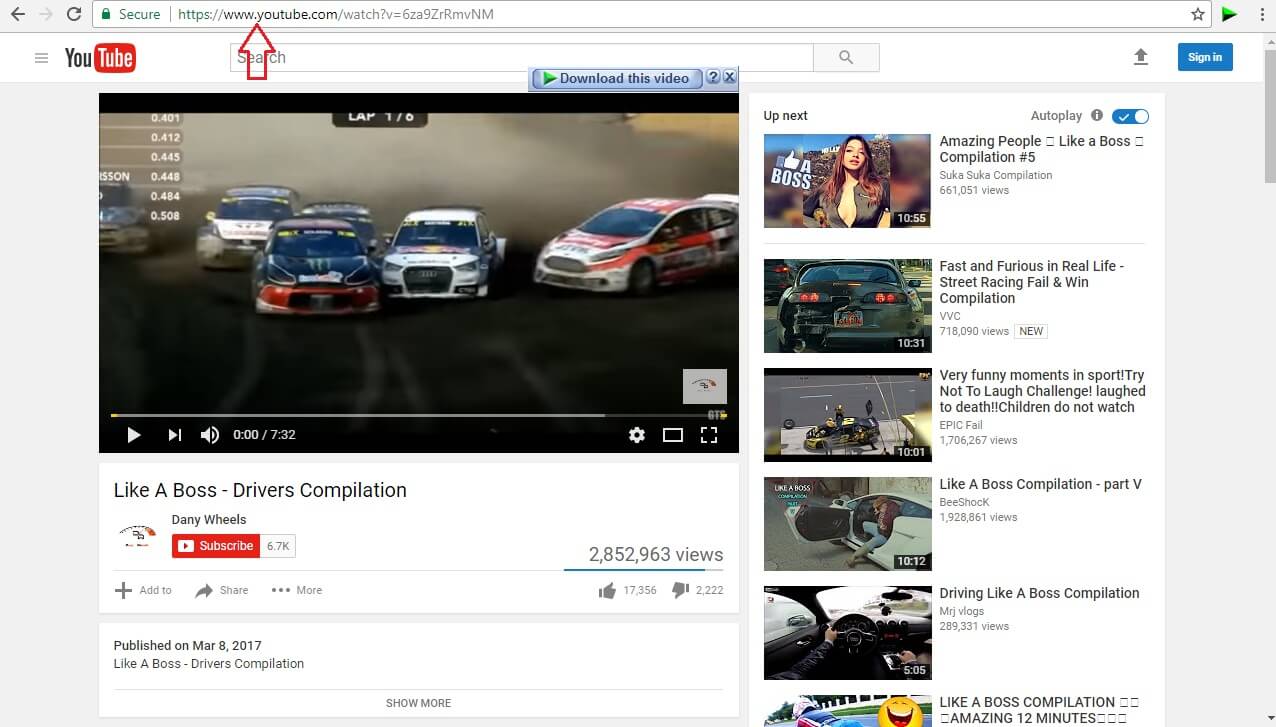Click in the YouTube search field
Image resolution: width=1276 pixels, height=727 pixels.
521,57
